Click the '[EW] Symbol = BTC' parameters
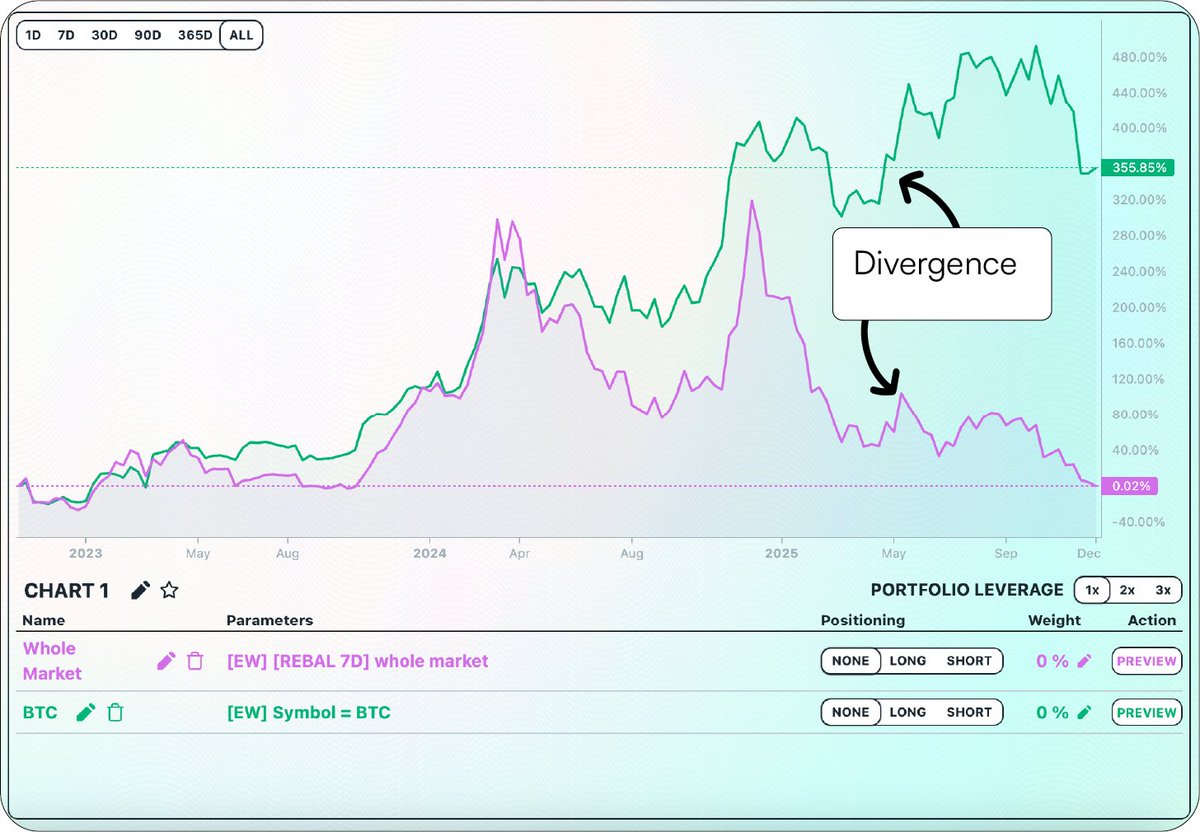 click(309, 713)
